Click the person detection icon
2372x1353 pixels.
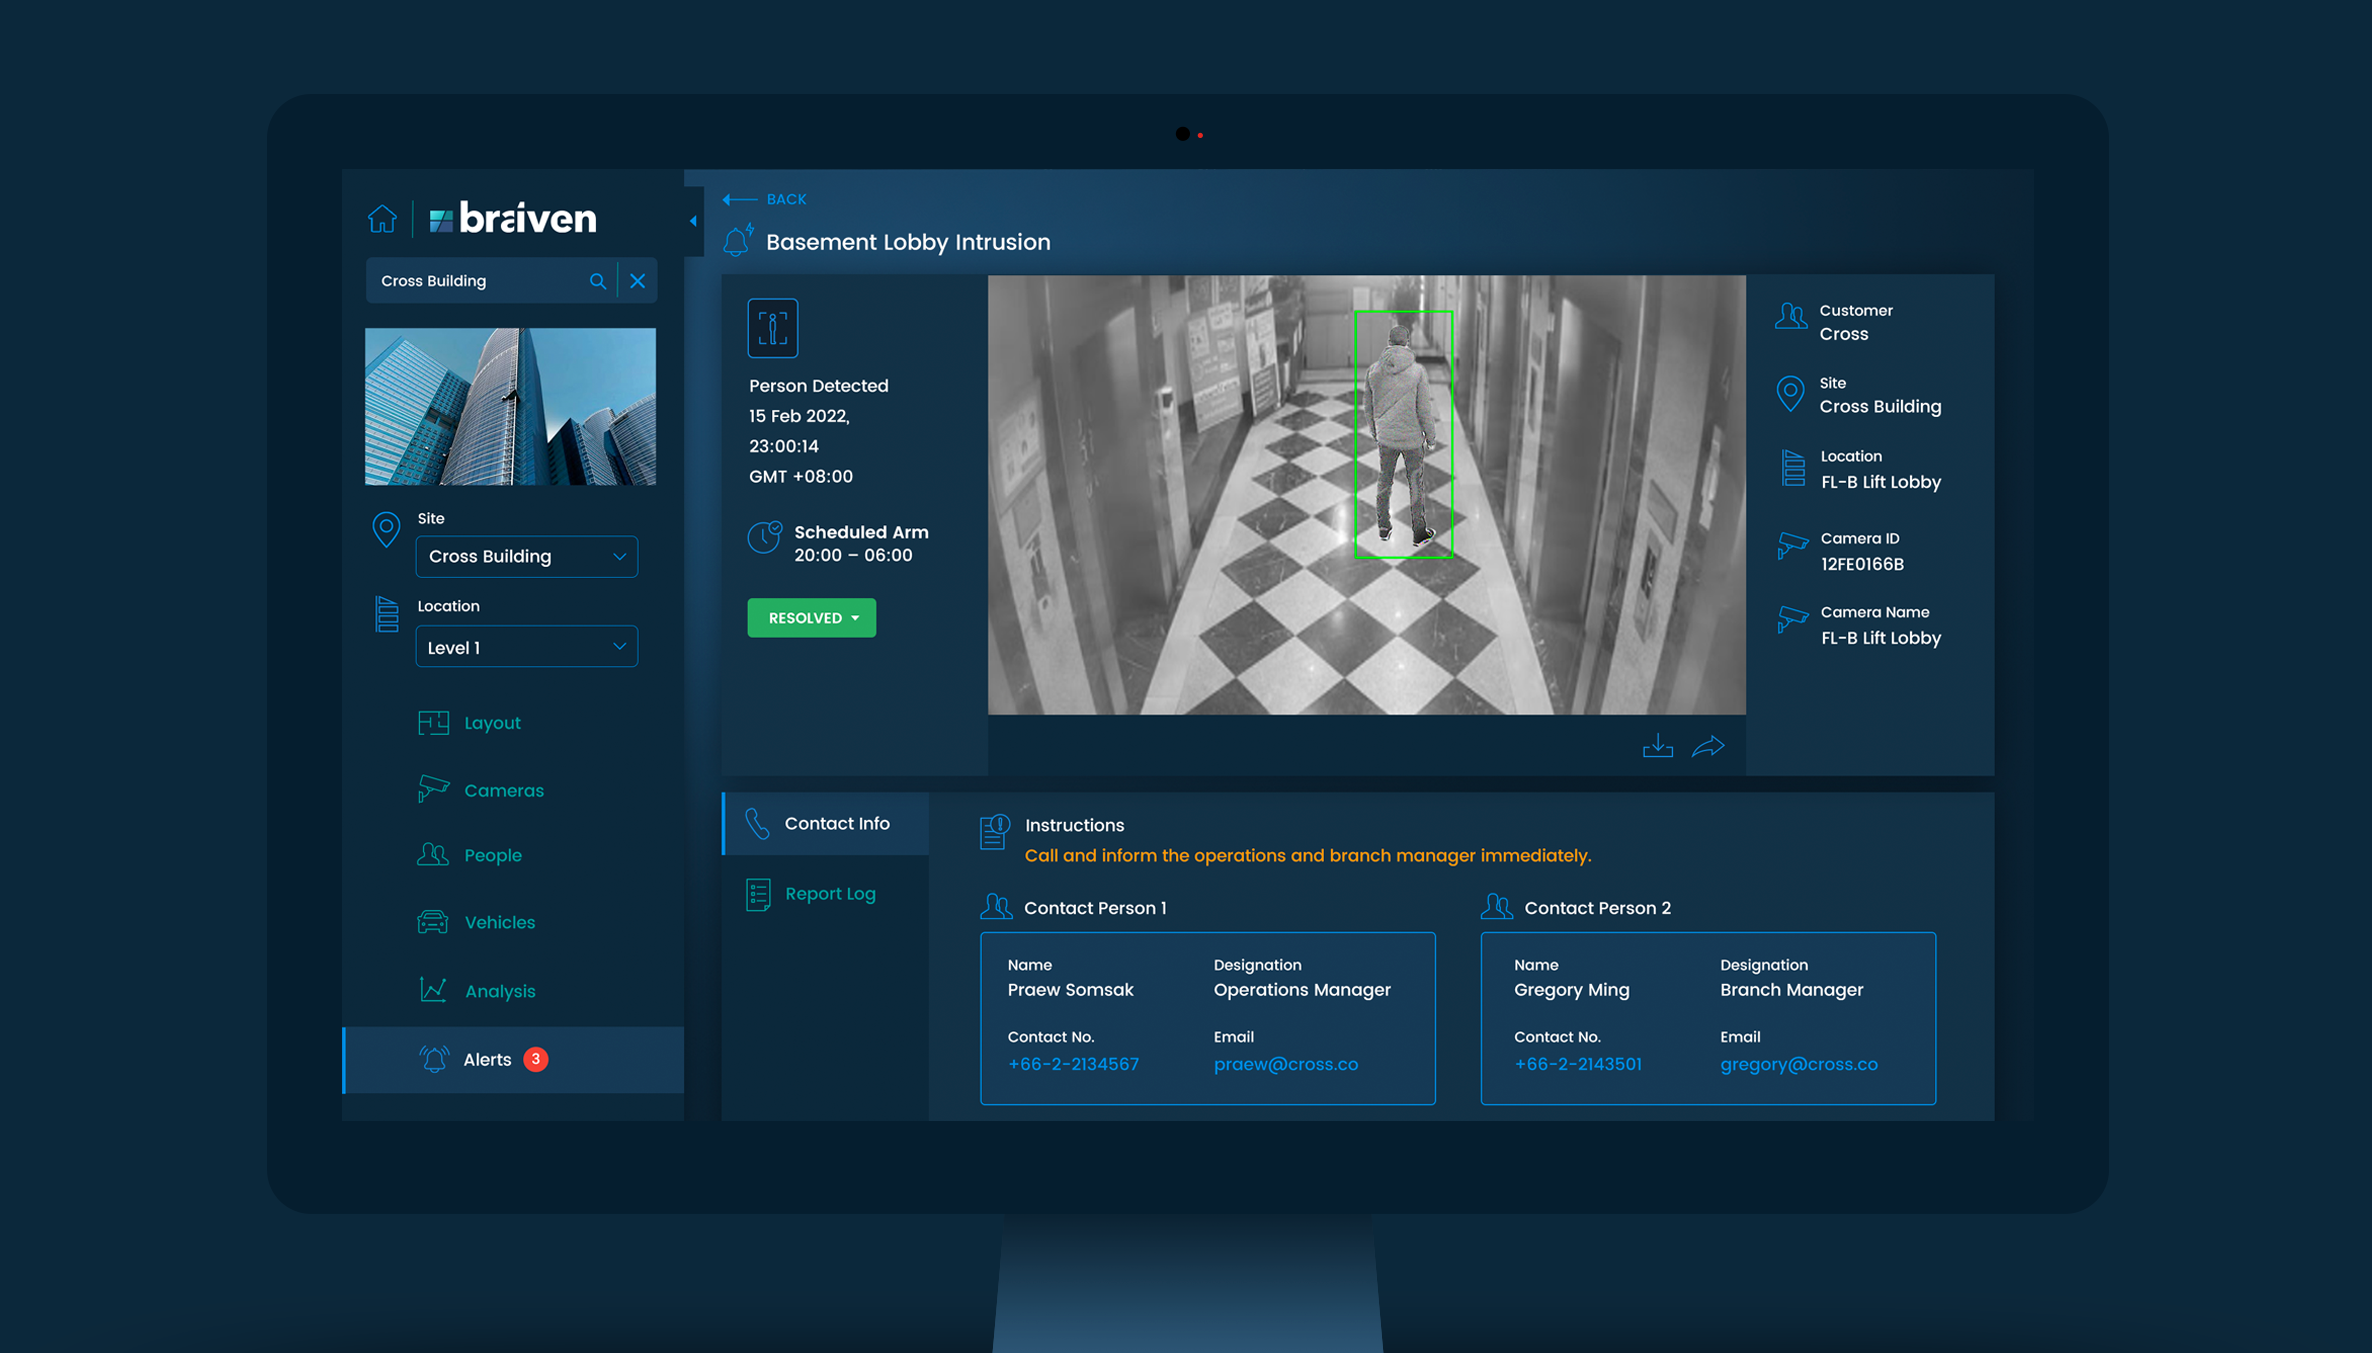772,328
